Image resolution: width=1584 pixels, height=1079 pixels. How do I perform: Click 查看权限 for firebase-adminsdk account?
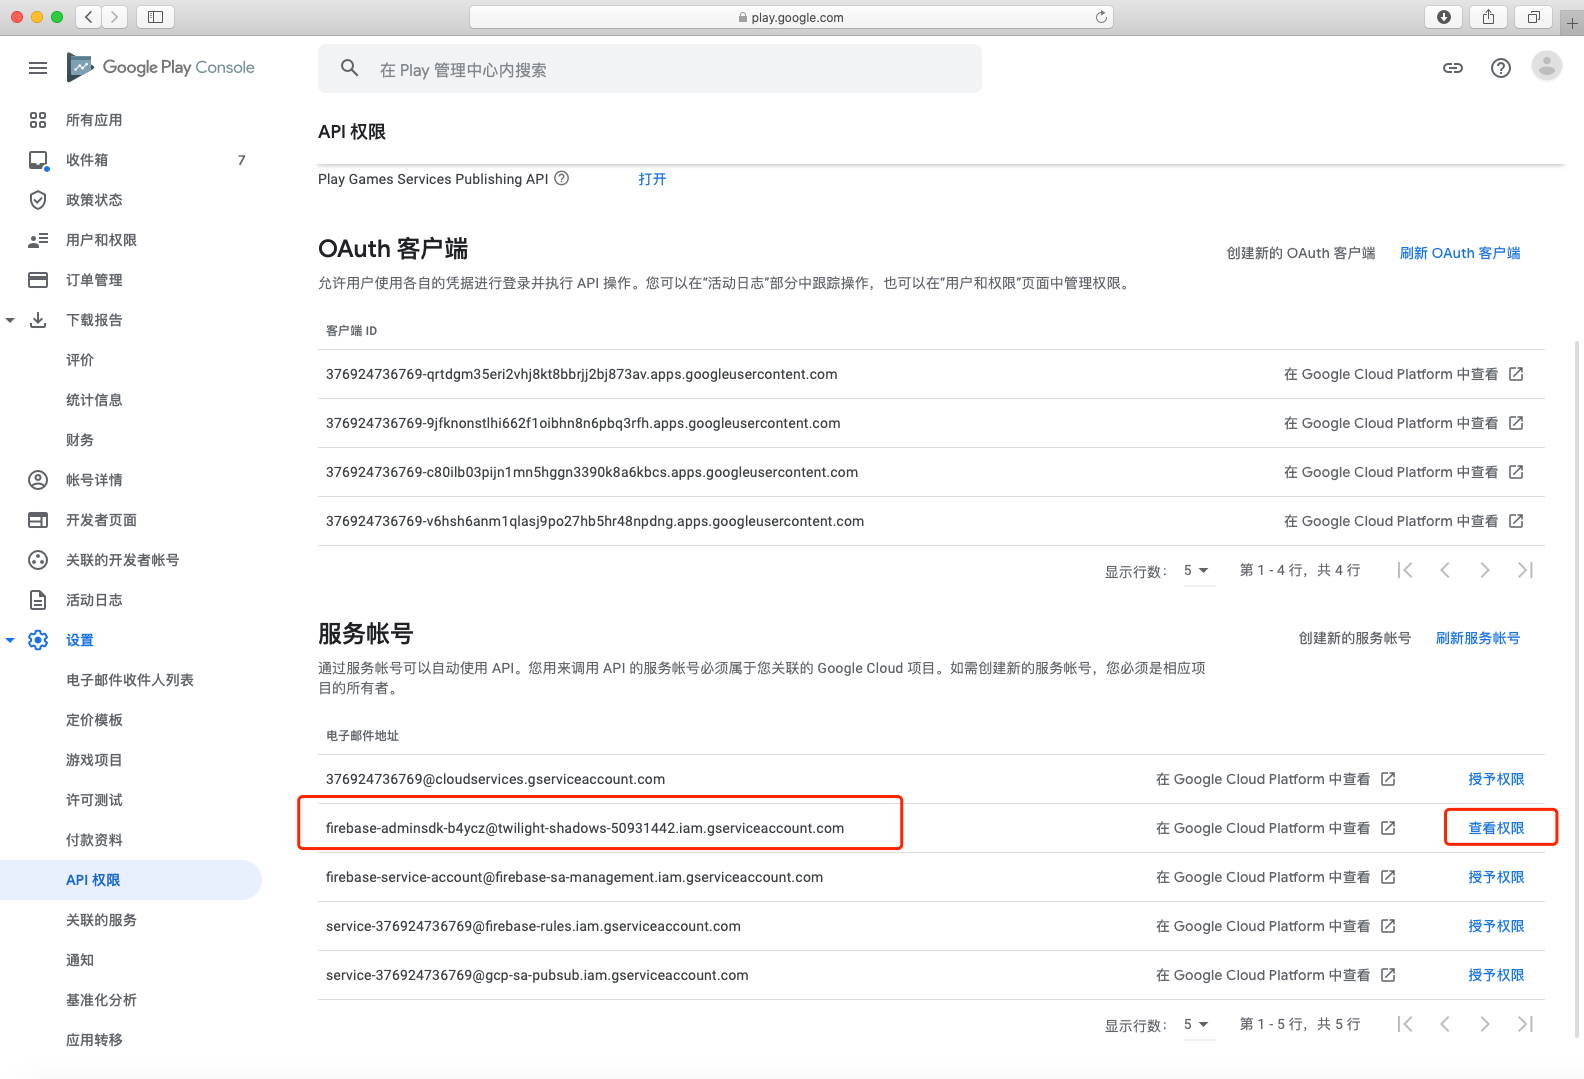click(x=1496, y=828)
